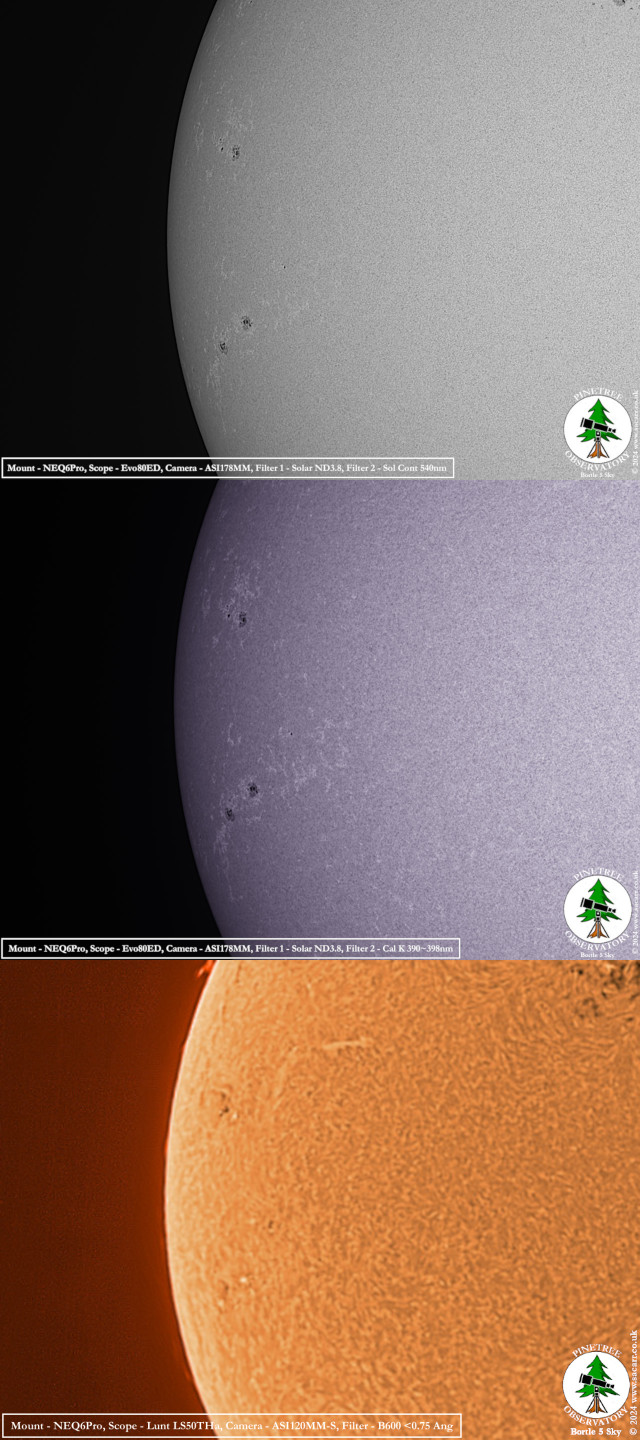This screenshot has height=1440, width=640.
Task: Click the largest lower sunspot in purple panel
Action: pos(252,790)
